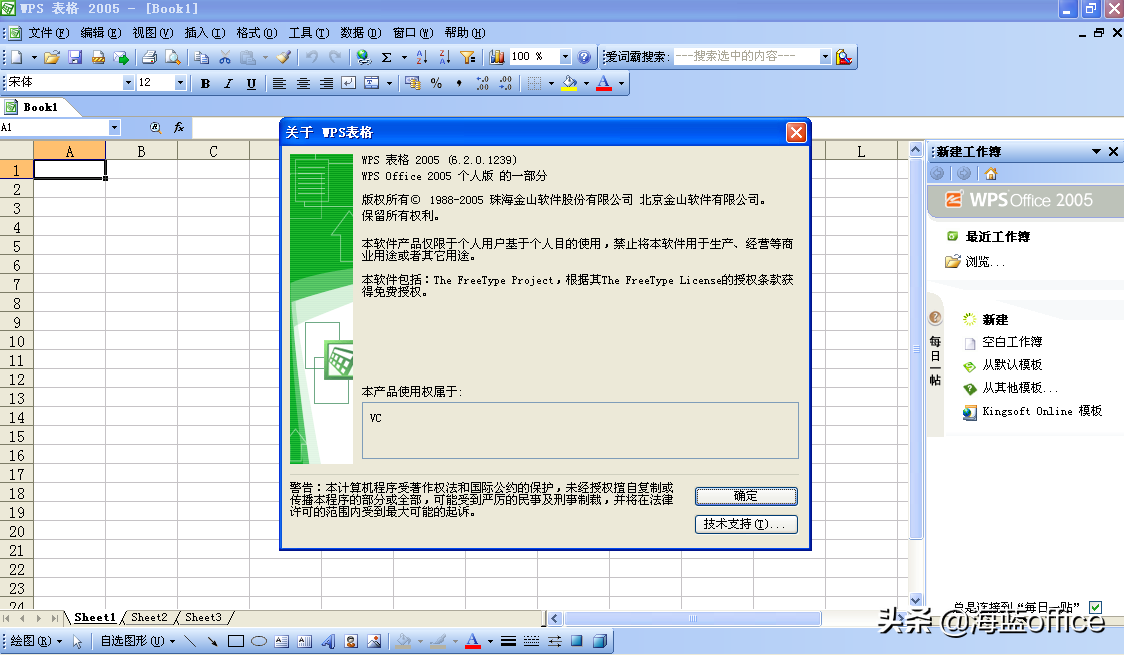This screenshot has height=655, width=1124.
Task: Expand the Draw menu
Action: coord(35,641)
